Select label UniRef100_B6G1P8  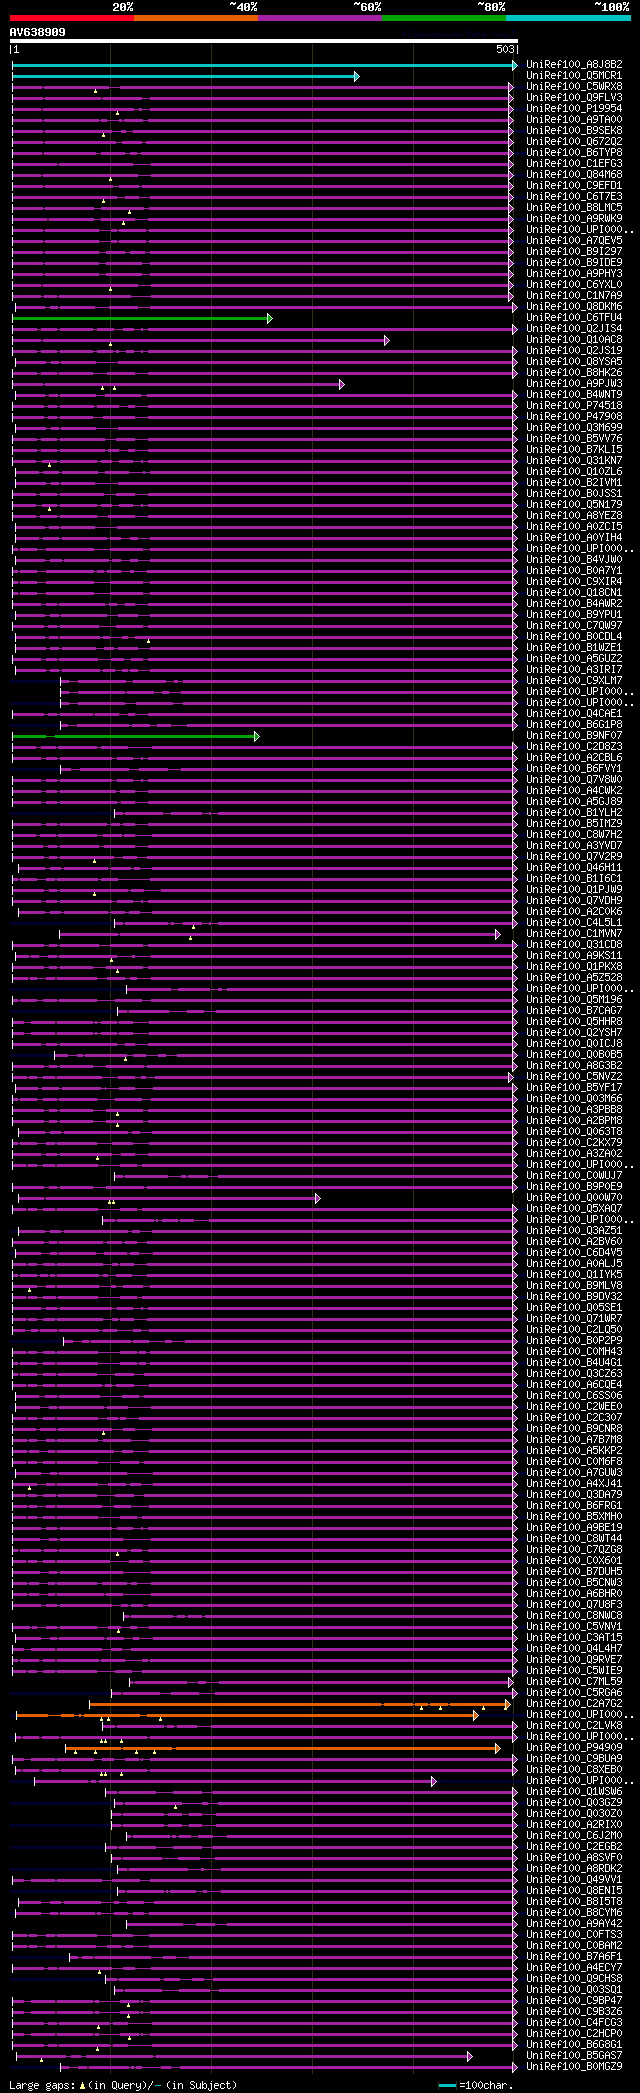[574, 725]
